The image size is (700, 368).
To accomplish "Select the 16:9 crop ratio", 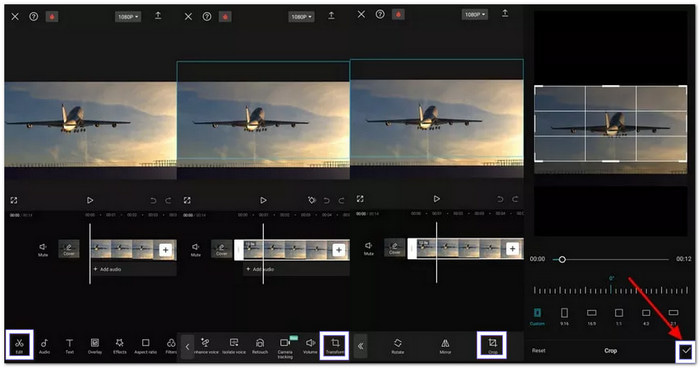I will click(592, 316).
